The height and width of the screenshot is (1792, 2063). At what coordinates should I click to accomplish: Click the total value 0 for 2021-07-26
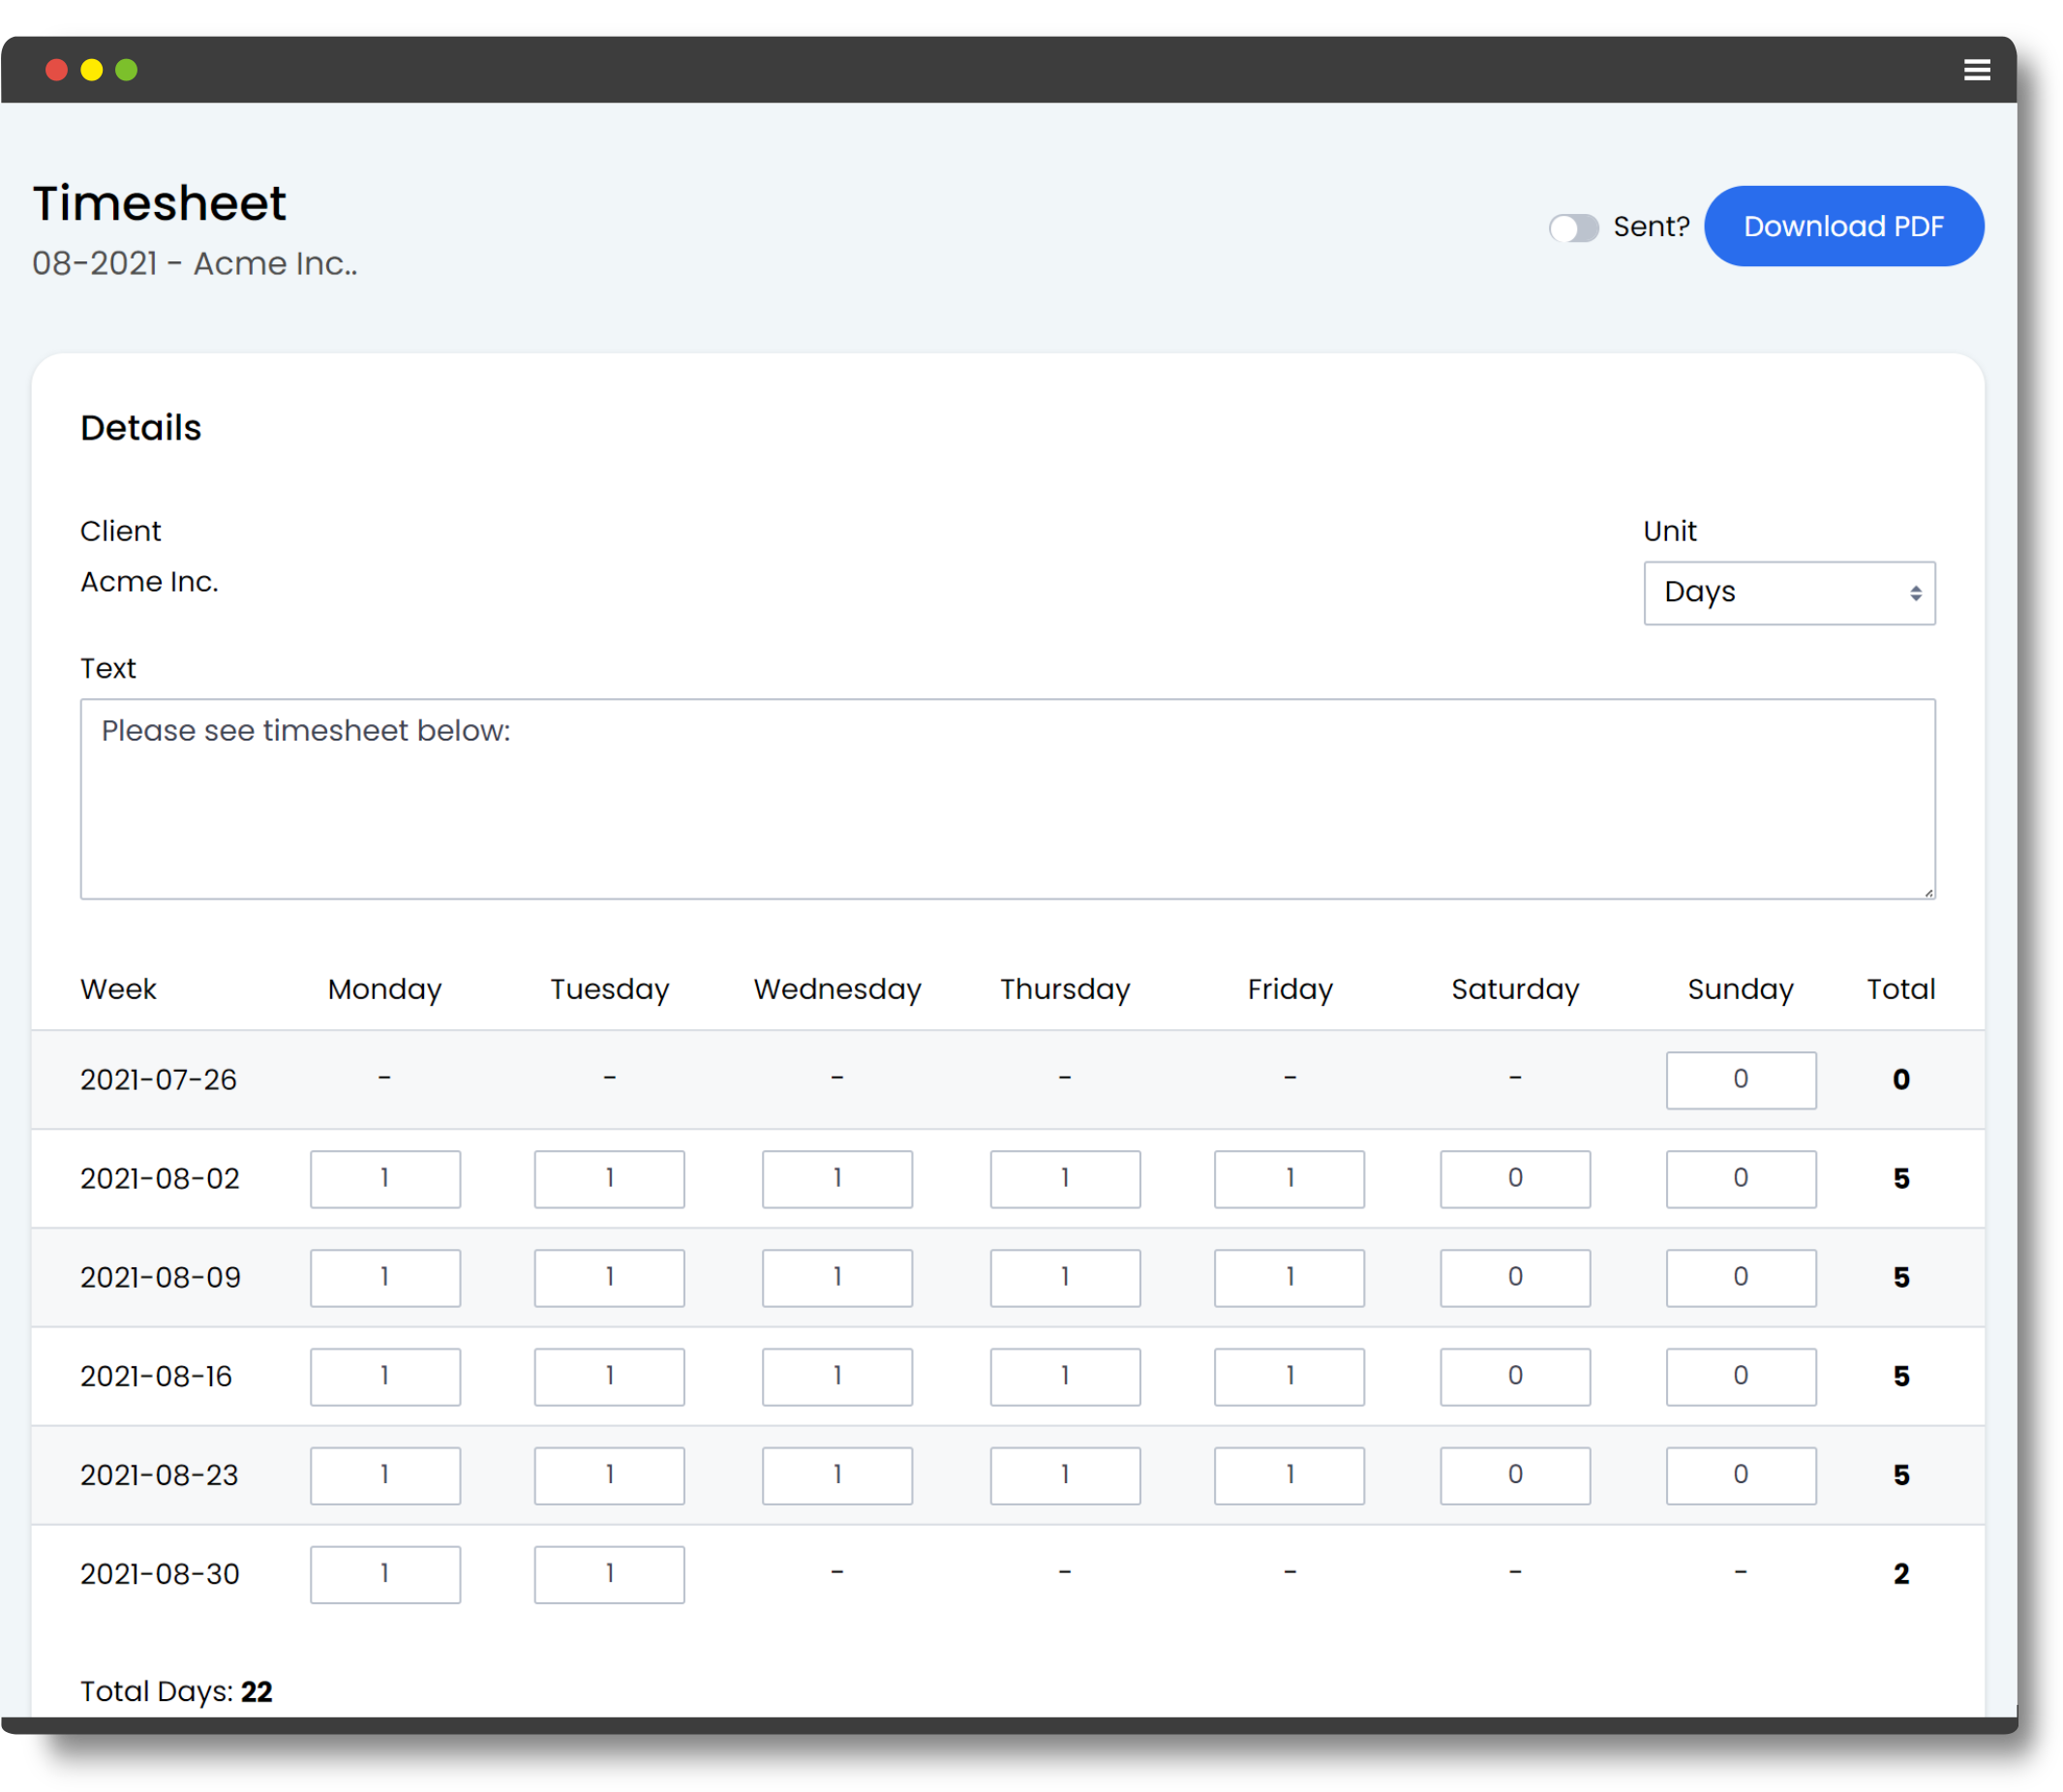coord(1900,1080)
